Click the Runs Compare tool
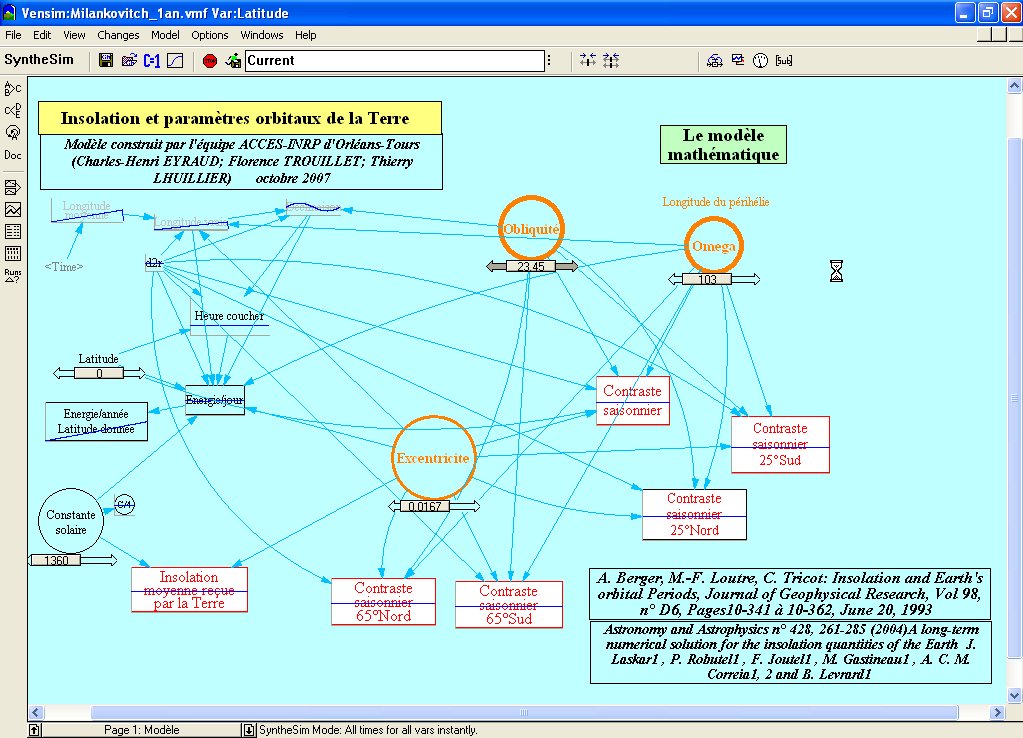 tap(12, 275)
